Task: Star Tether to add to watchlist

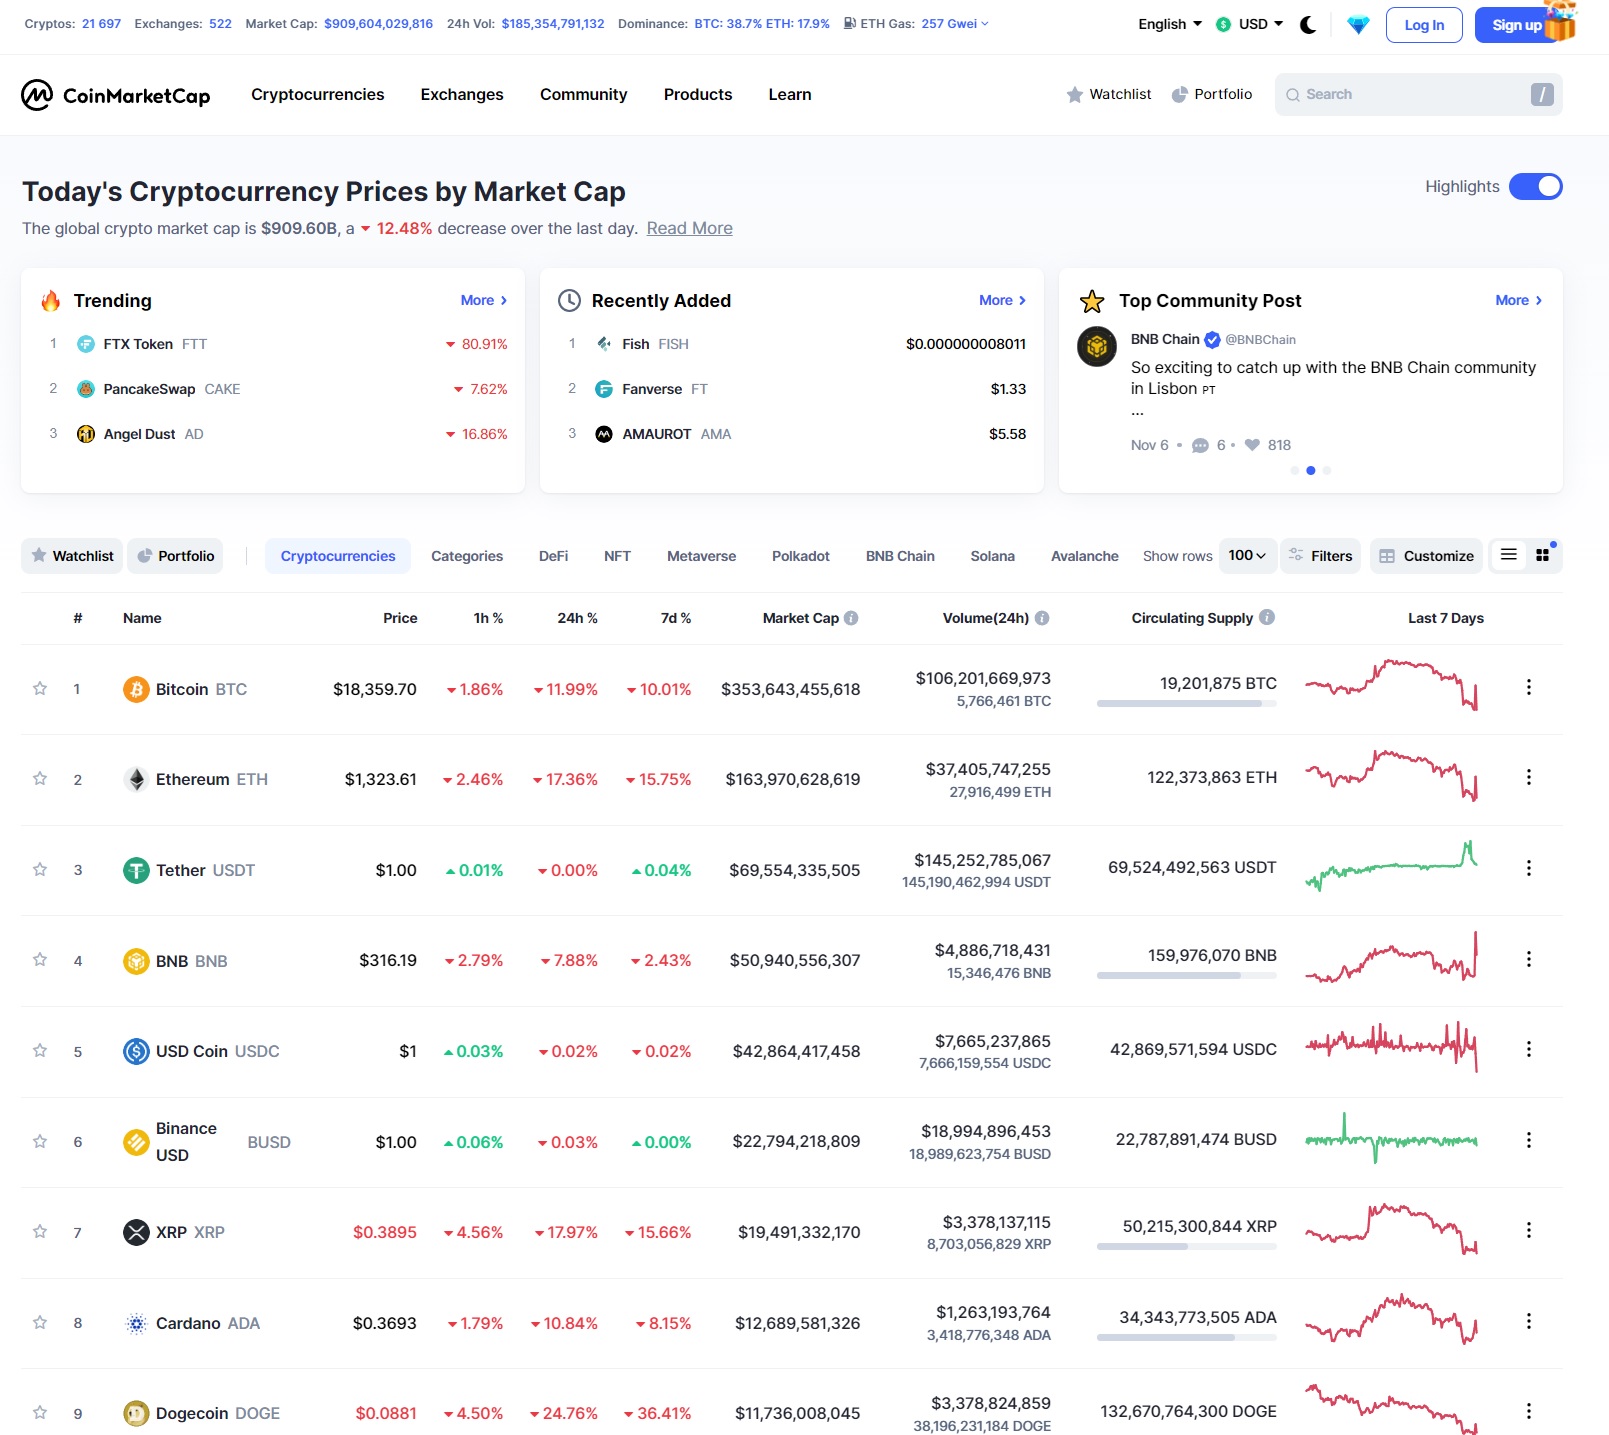Action: tap(40, 869)
